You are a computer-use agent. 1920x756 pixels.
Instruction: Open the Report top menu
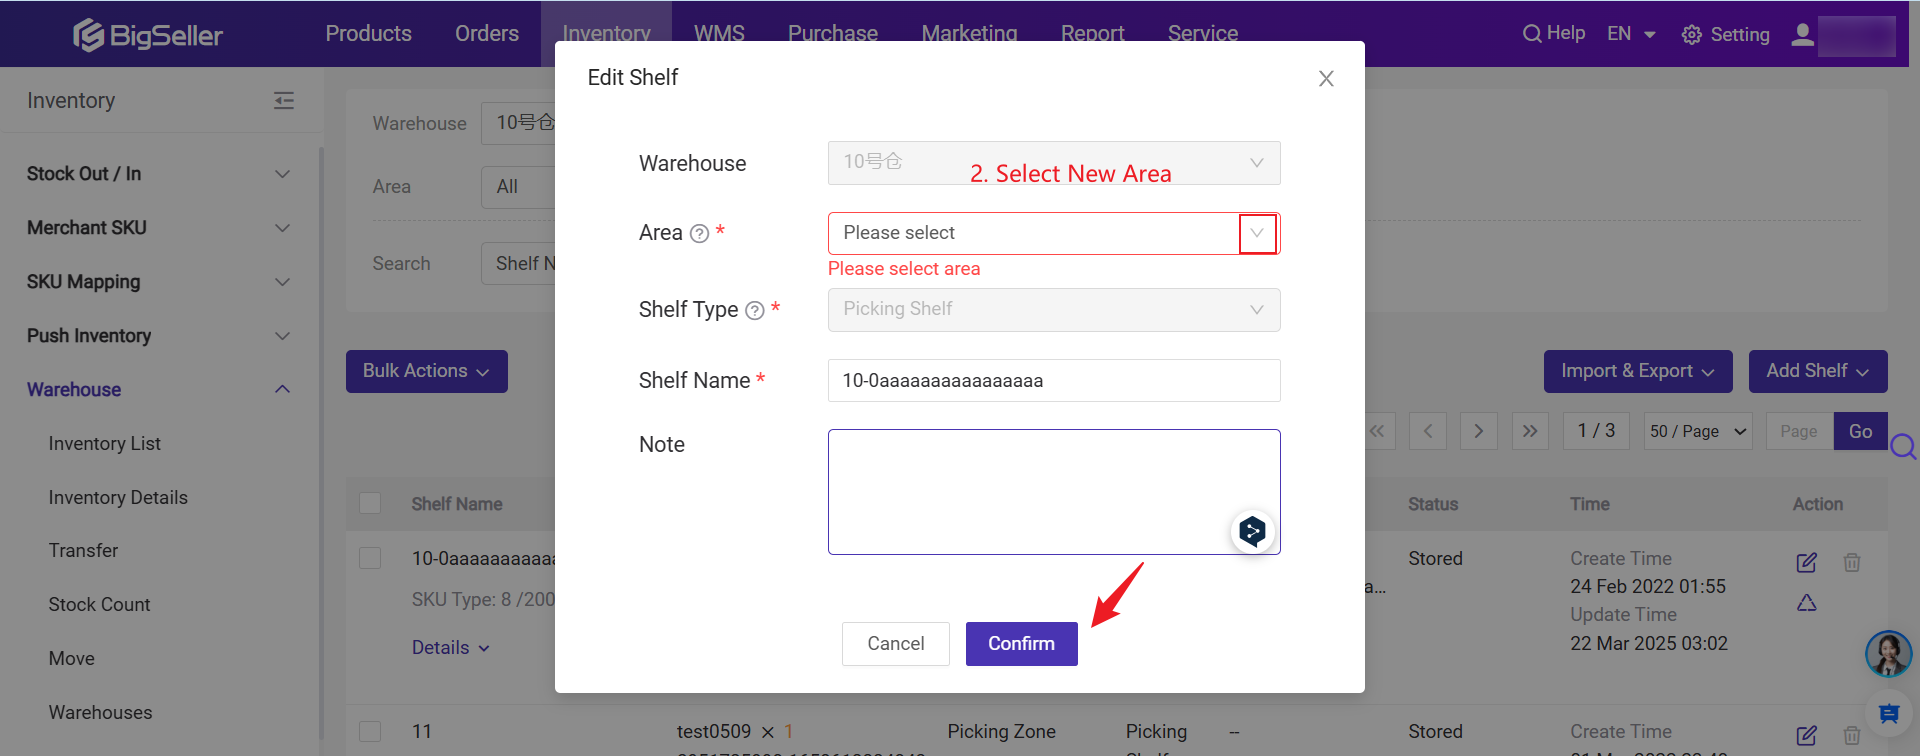[x=1092, y=34]
